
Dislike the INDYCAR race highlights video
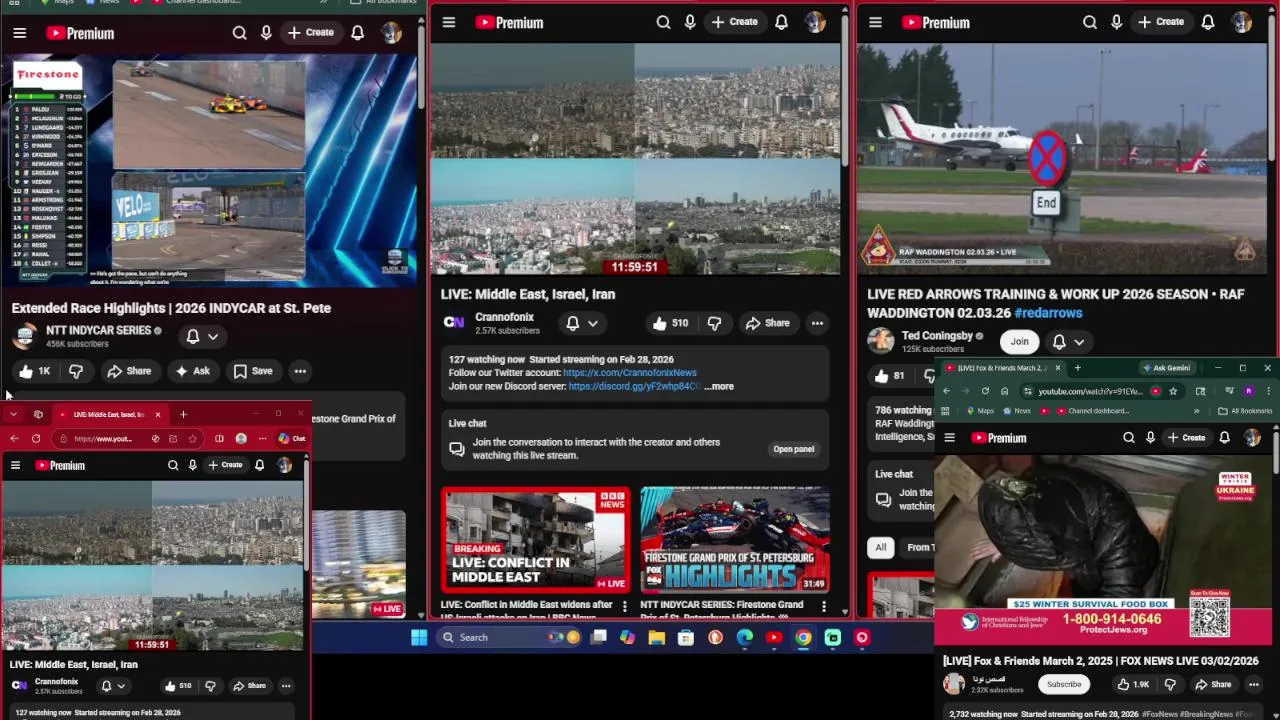[76, 371]
